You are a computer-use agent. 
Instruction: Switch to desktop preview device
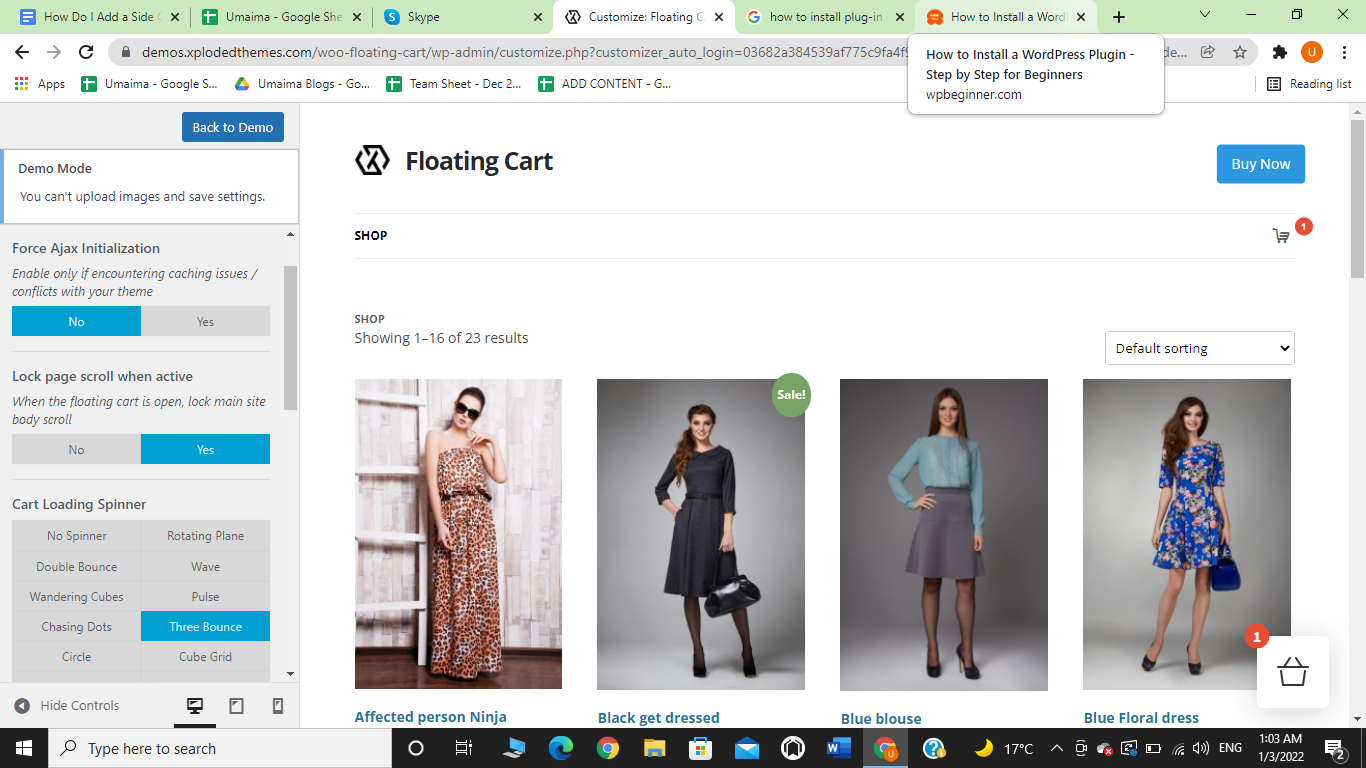195,706
